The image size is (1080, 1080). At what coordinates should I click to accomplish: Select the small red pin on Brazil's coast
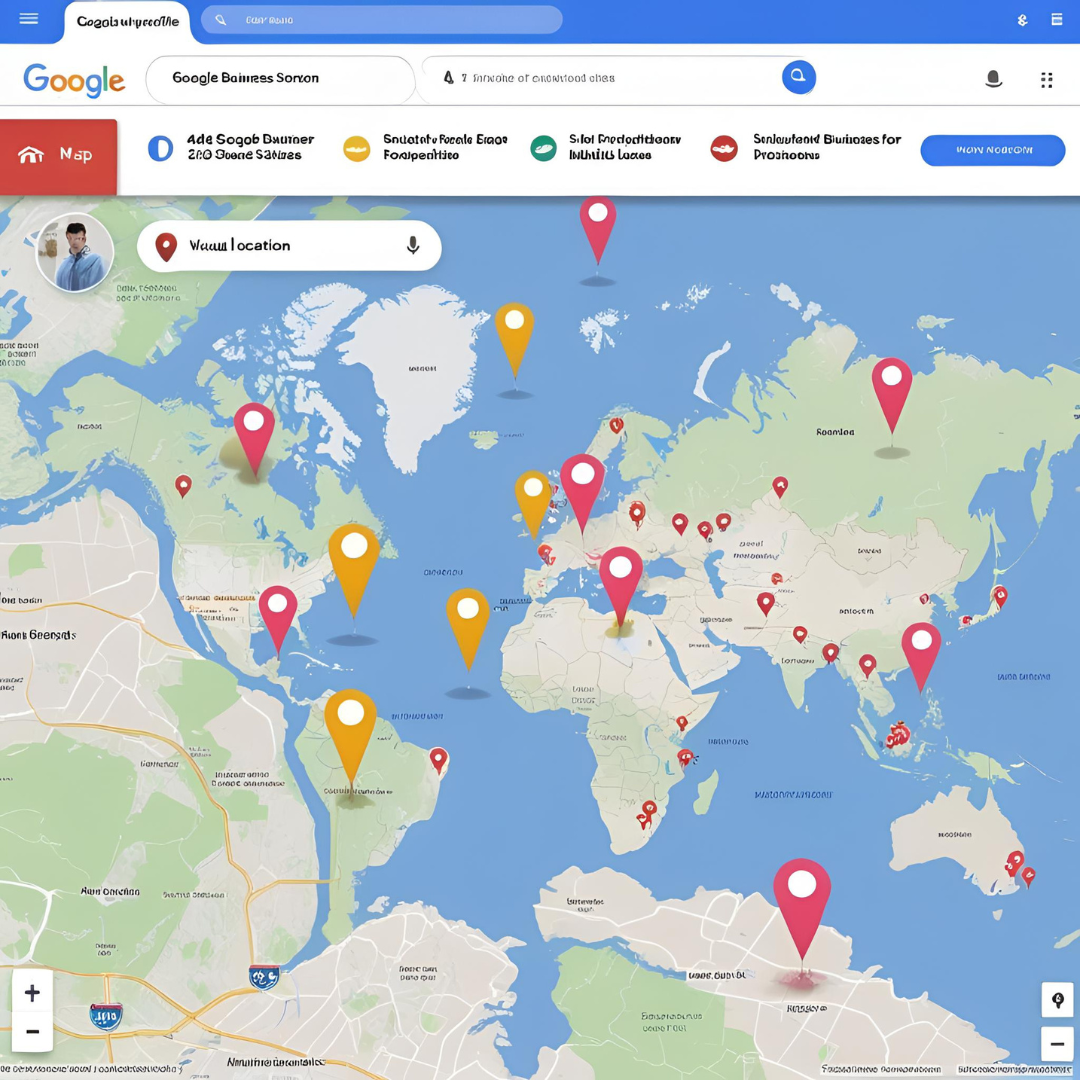click(439, 761)
